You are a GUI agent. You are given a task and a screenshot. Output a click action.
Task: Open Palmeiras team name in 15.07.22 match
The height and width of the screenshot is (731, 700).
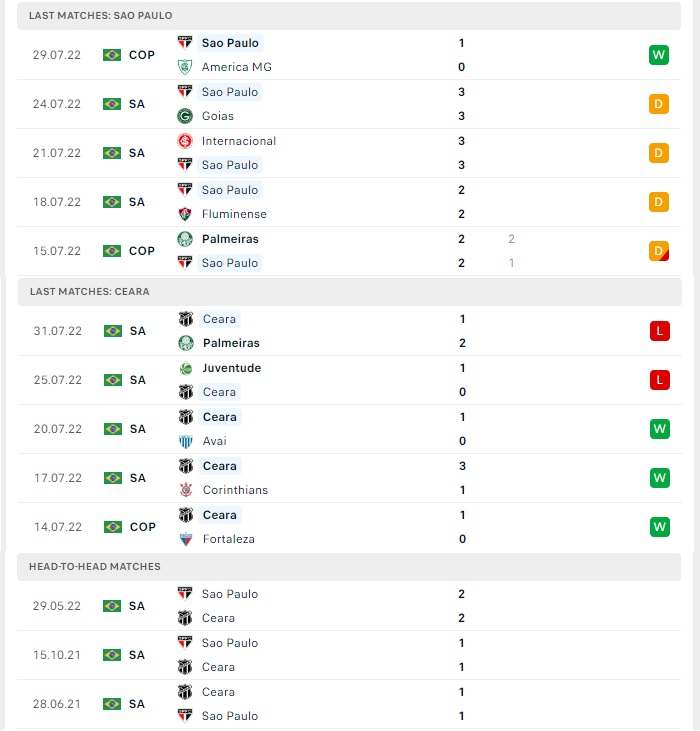click(230, 239)
